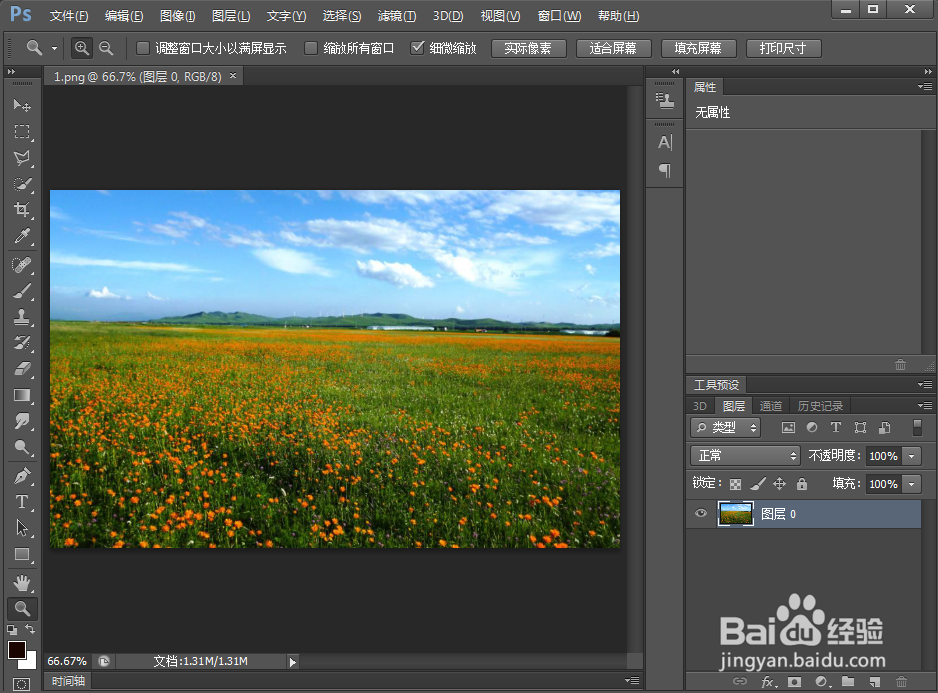Viewport: 938px width, 693px height.
Task: Select the Quick Selection tool
Action: [22, 184]
